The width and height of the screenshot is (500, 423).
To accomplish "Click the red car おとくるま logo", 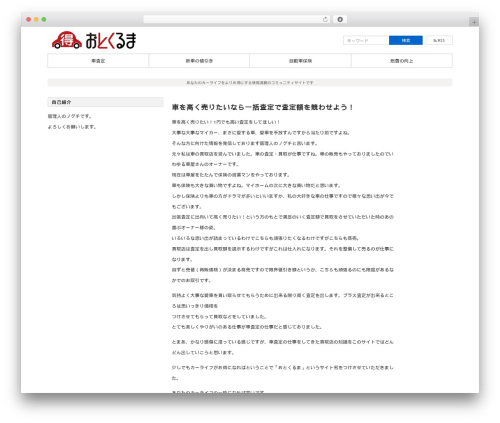I will point(94,40).
